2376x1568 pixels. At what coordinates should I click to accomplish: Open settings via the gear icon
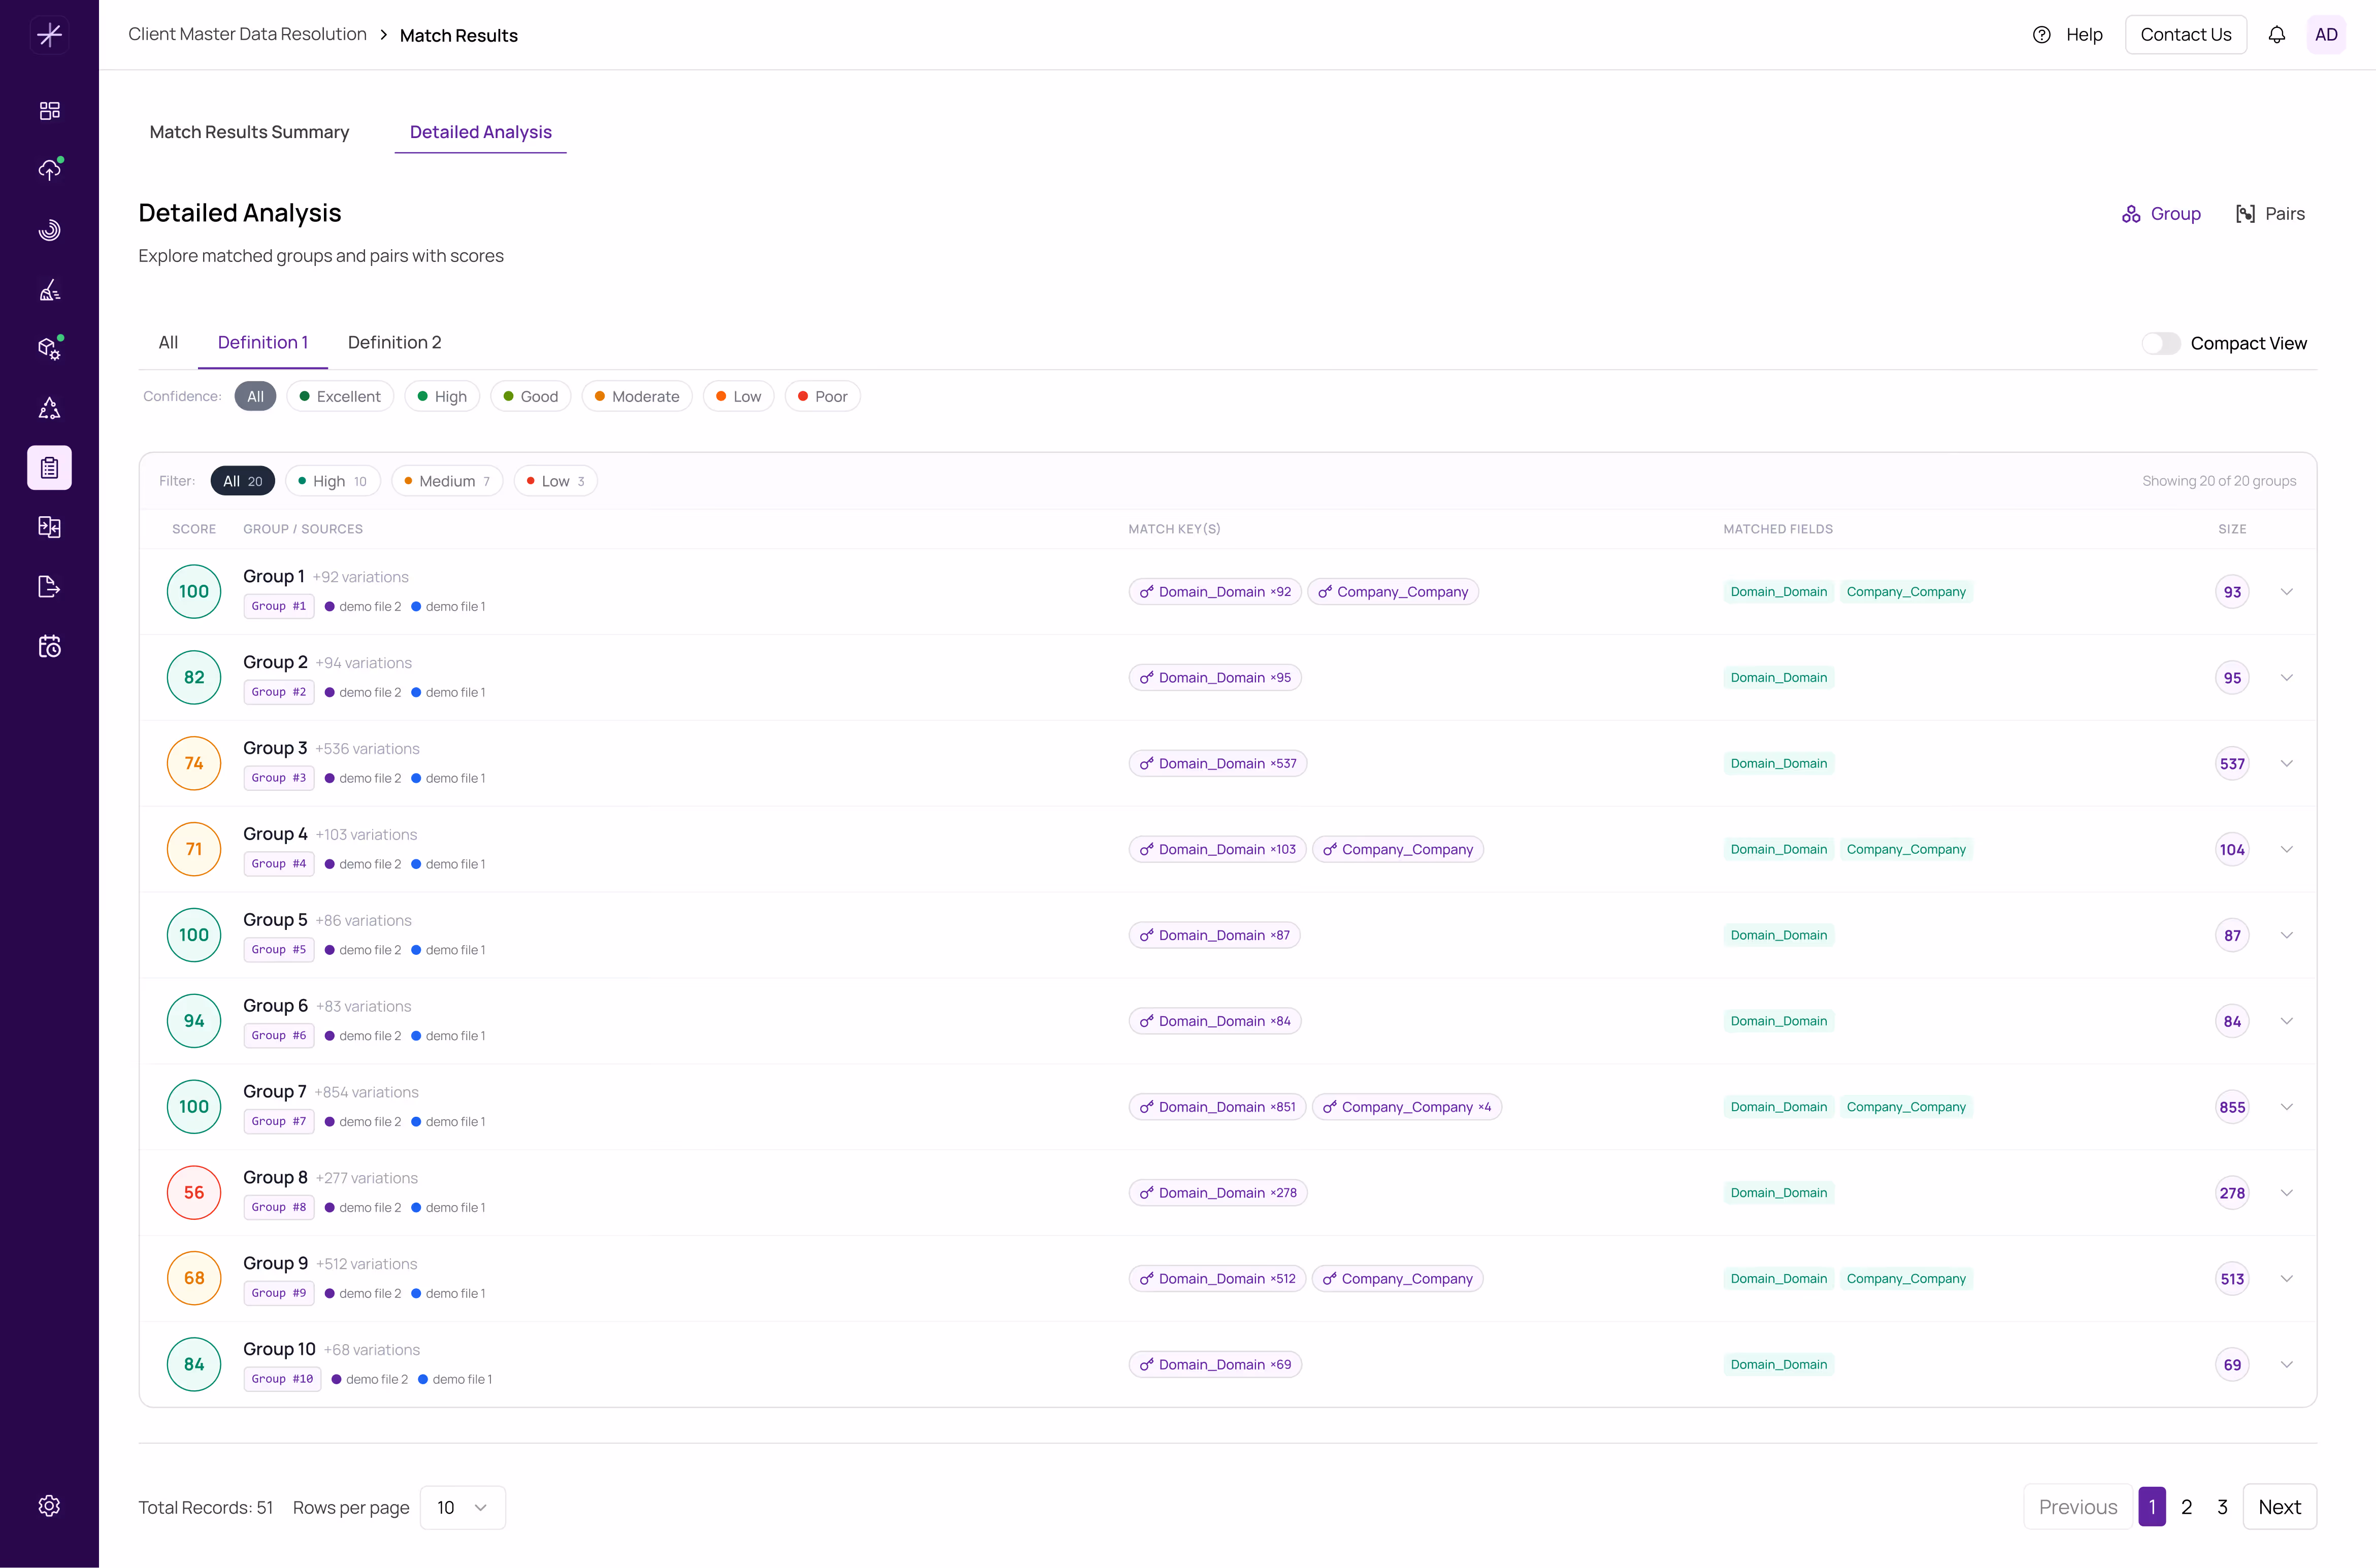click(x=49, y=1506)
